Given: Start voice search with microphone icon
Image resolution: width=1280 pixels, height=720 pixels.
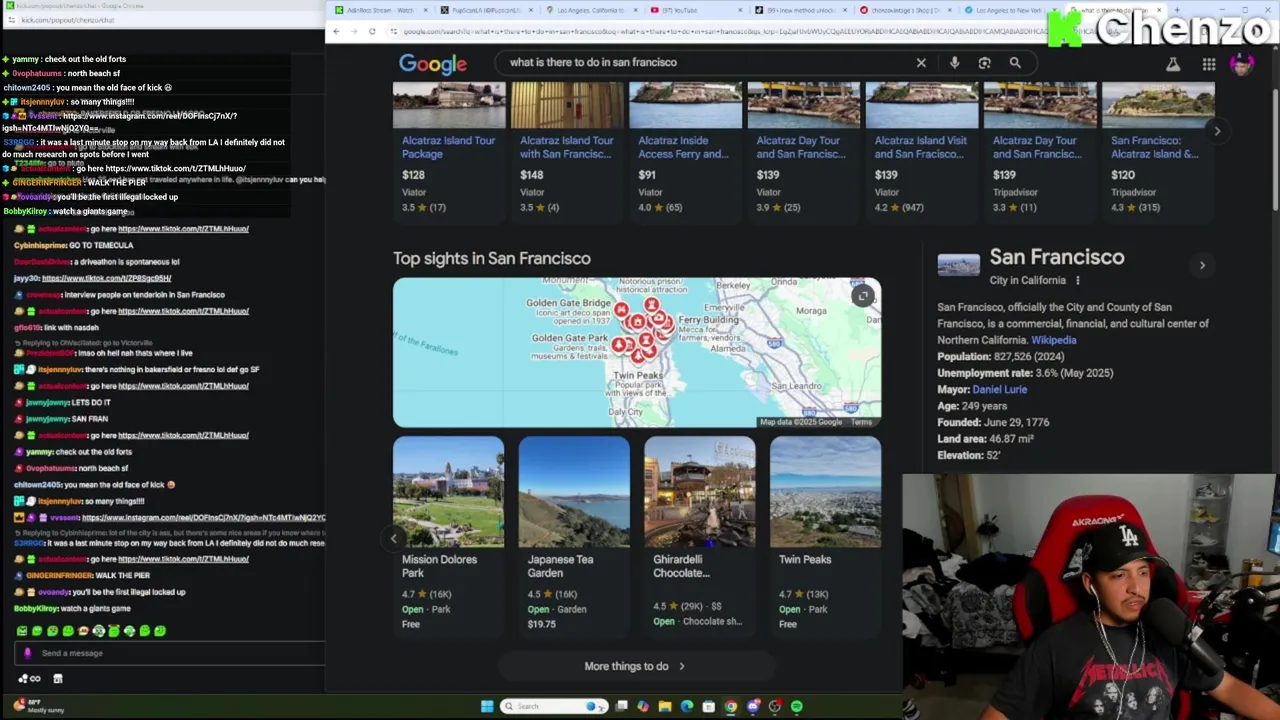Looking at the screenshot, I should 954,63.
